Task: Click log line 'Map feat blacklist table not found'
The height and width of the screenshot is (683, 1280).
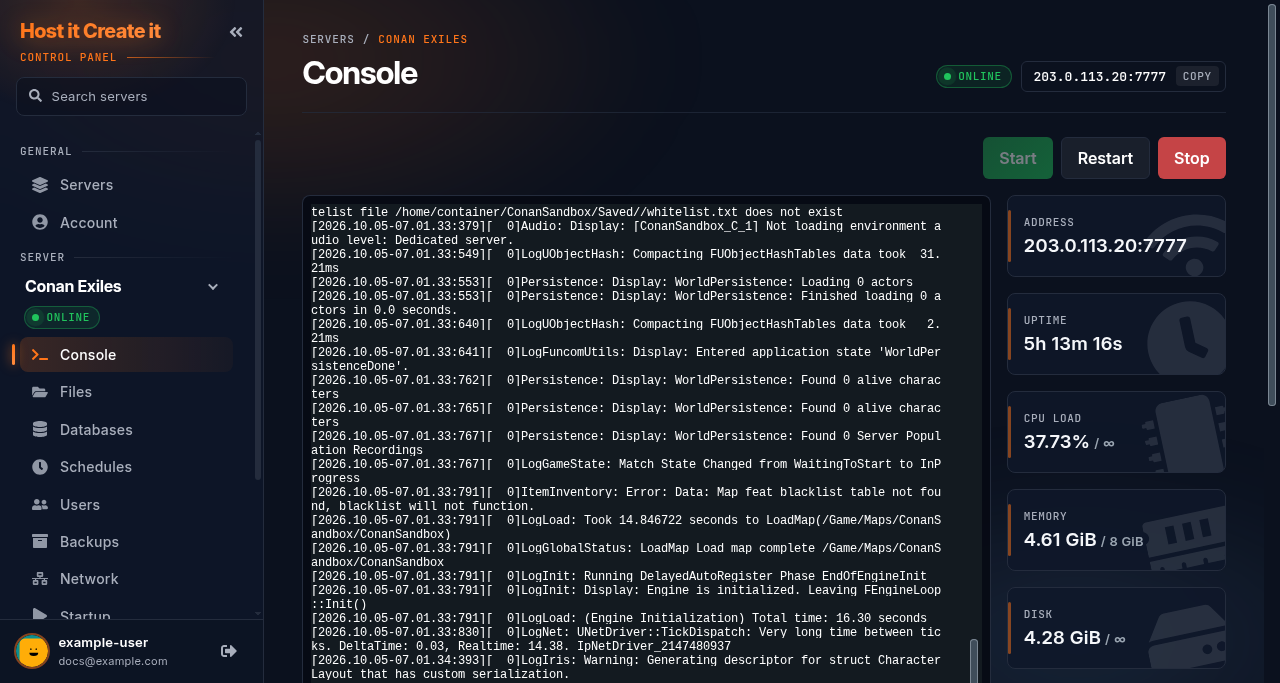Action: 626,499
